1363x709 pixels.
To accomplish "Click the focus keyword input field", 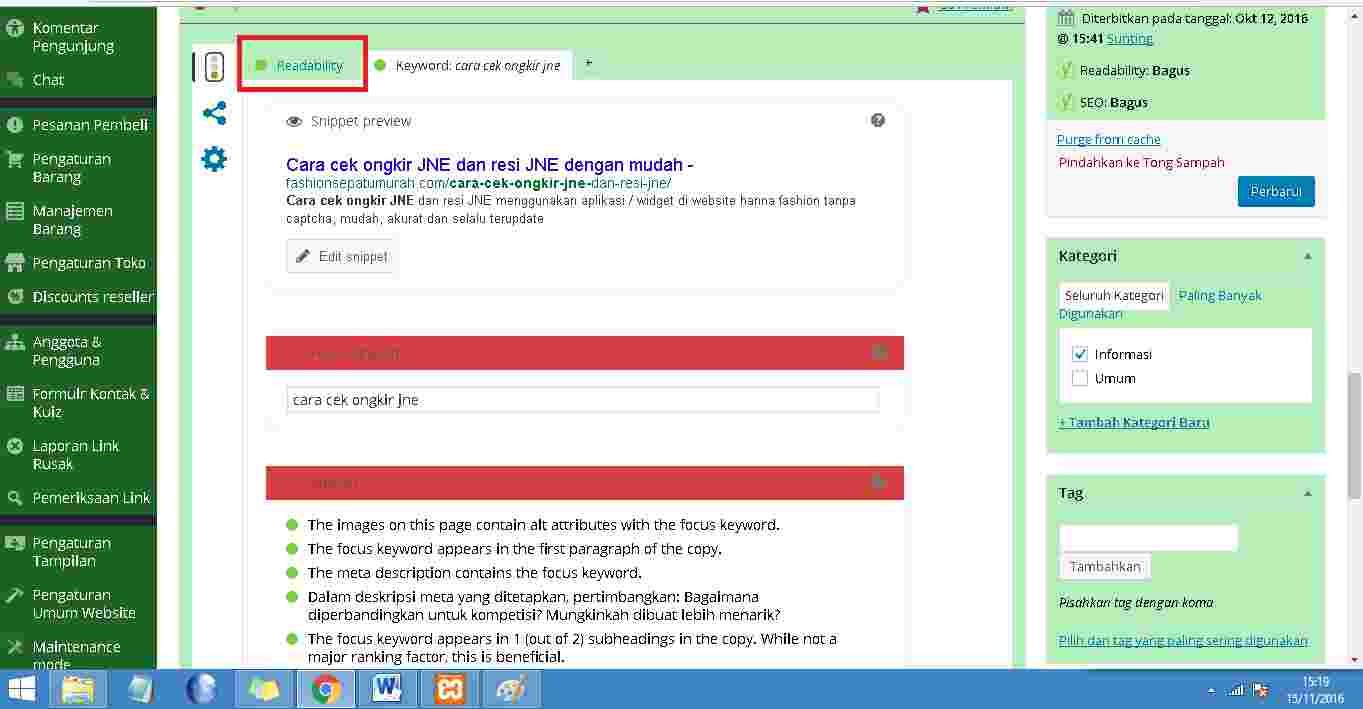I will tap(582, 400).
